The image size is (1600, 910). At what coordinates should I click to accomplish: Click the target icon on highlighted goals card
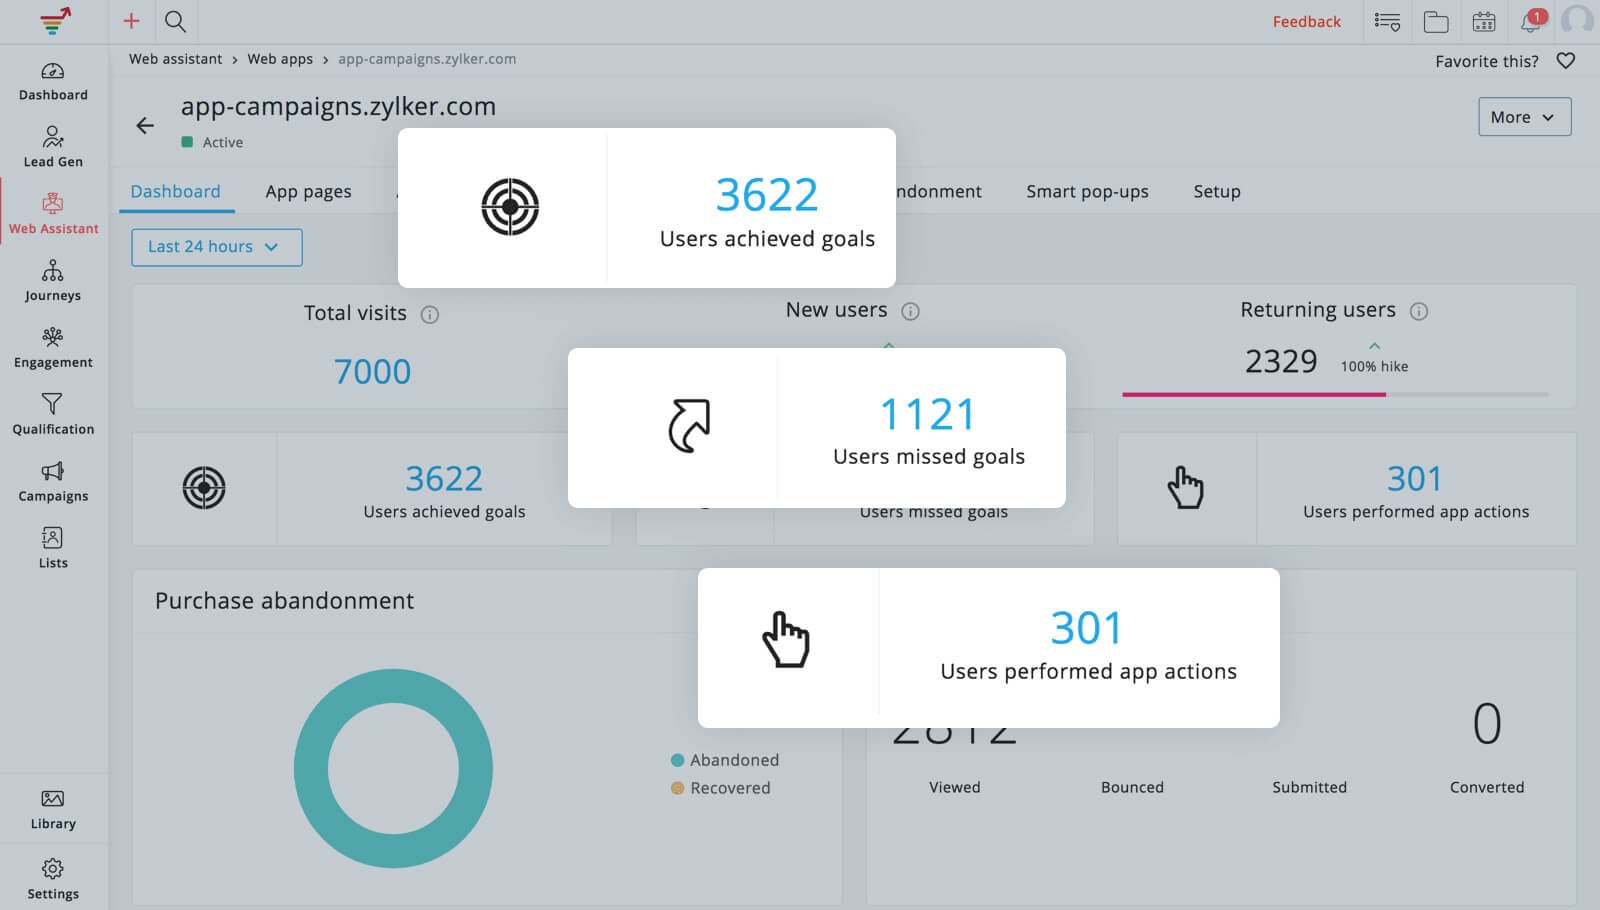(x=510, y=207)
